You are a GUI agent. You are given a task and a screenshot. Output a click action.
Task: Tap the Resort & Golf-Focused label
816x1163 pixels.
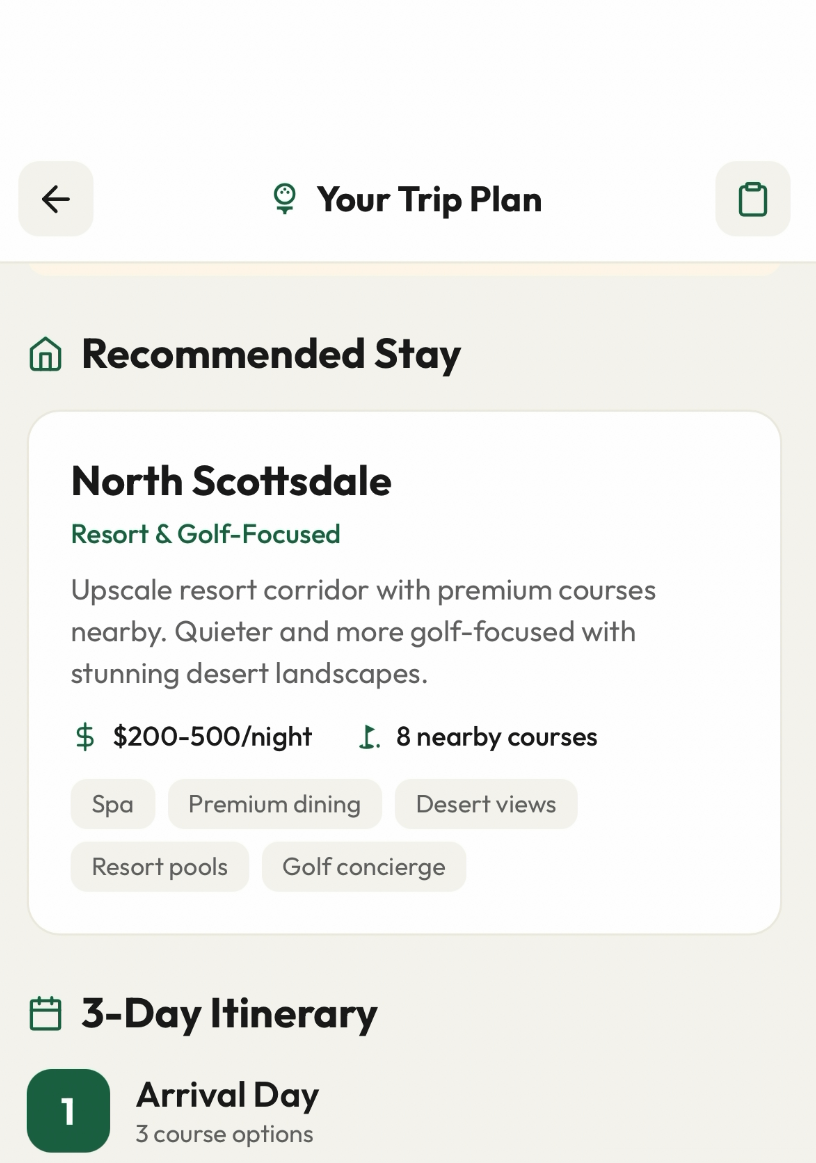[205, 534]
